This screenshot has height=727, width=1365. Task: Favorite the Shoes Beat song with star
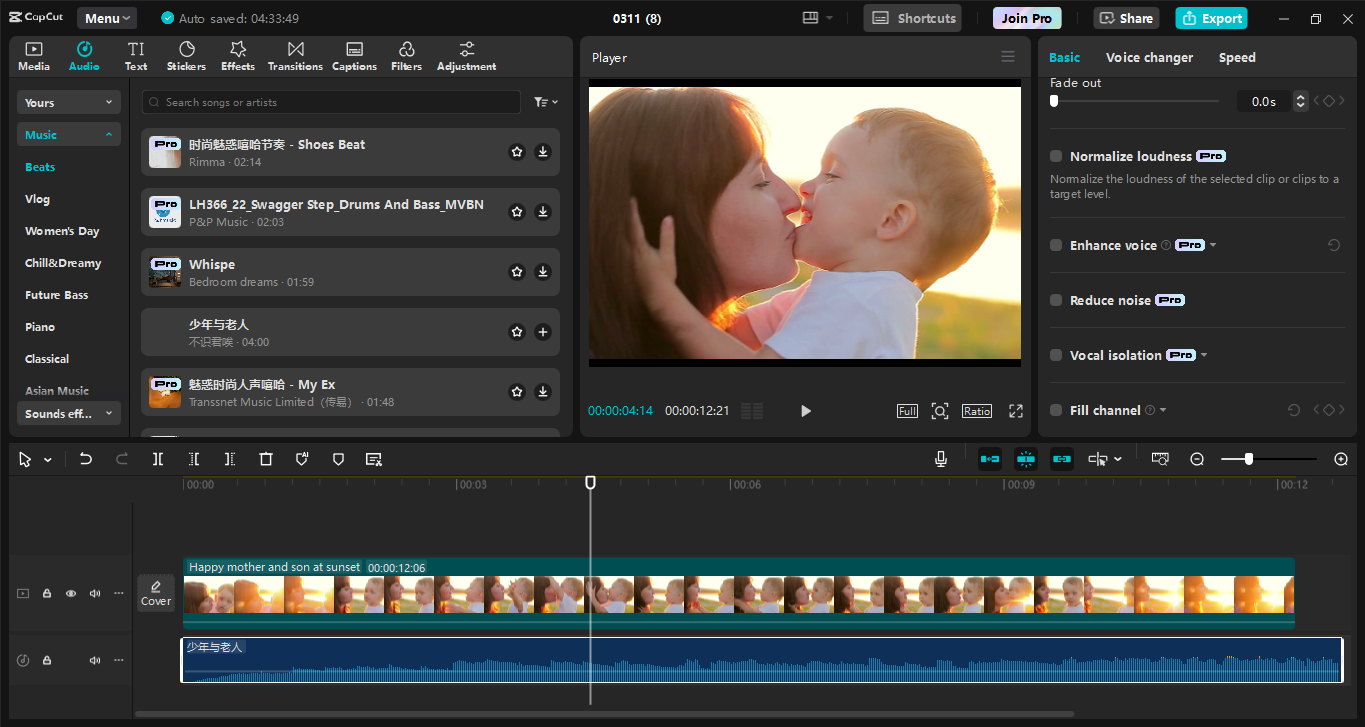(517, 152)
